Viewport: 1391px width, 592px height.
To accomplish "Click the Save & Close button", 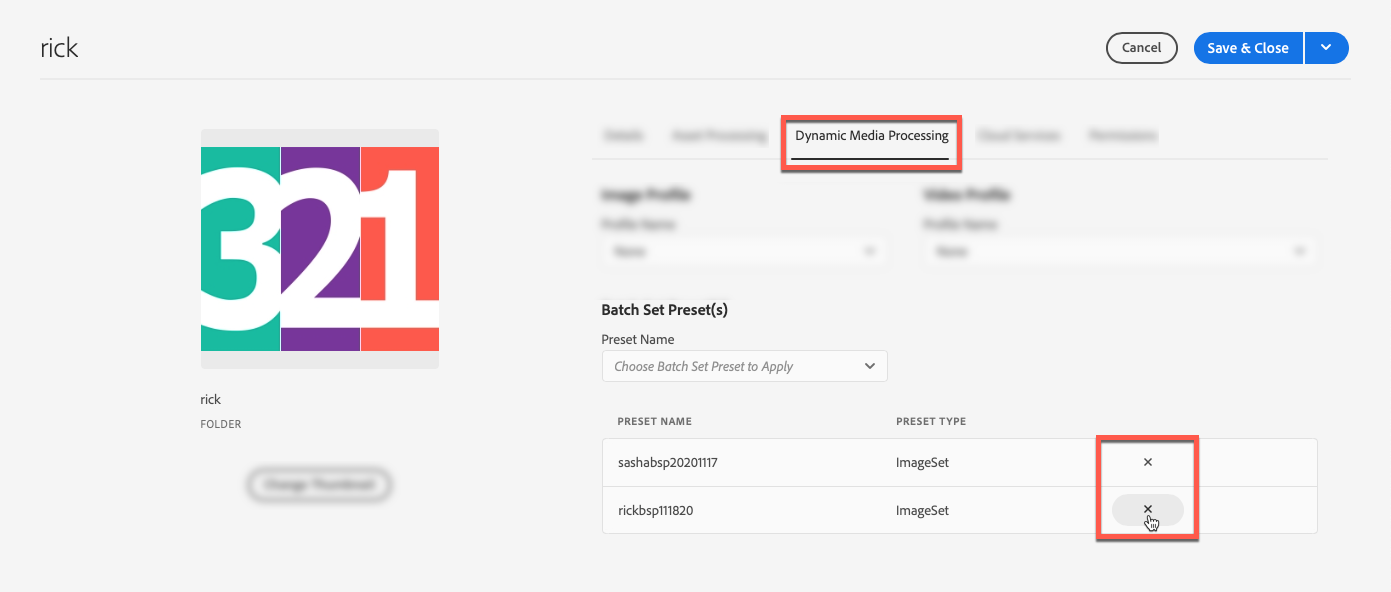I will click(x=1247, y=47).
